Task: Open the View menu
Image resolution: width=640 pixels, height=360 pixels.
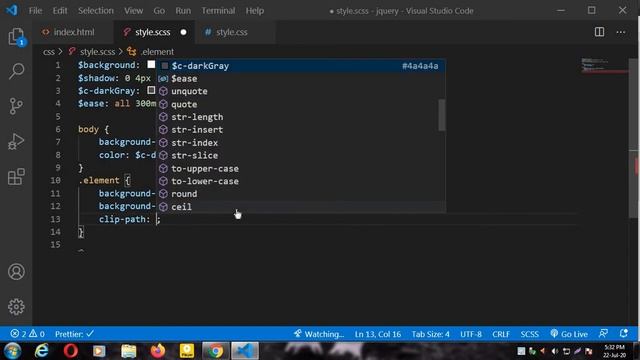Action: [x=133, y=11]
